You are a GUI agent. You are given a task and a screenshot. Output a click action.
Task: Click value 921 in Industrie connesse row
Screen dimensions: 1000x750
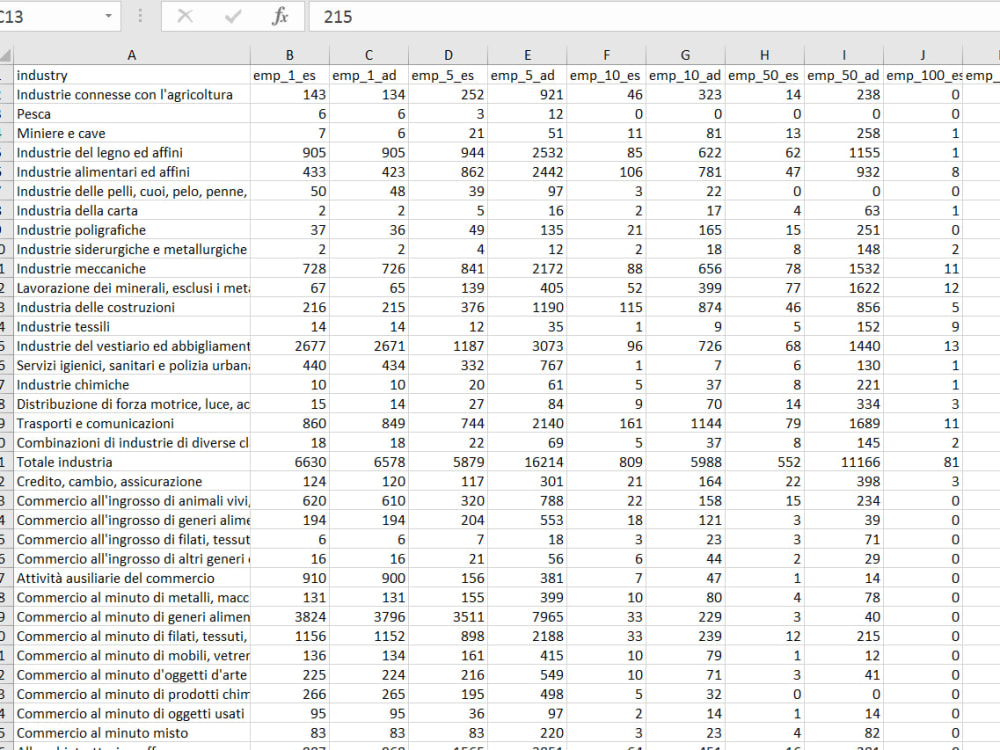[x=527, y=94]
